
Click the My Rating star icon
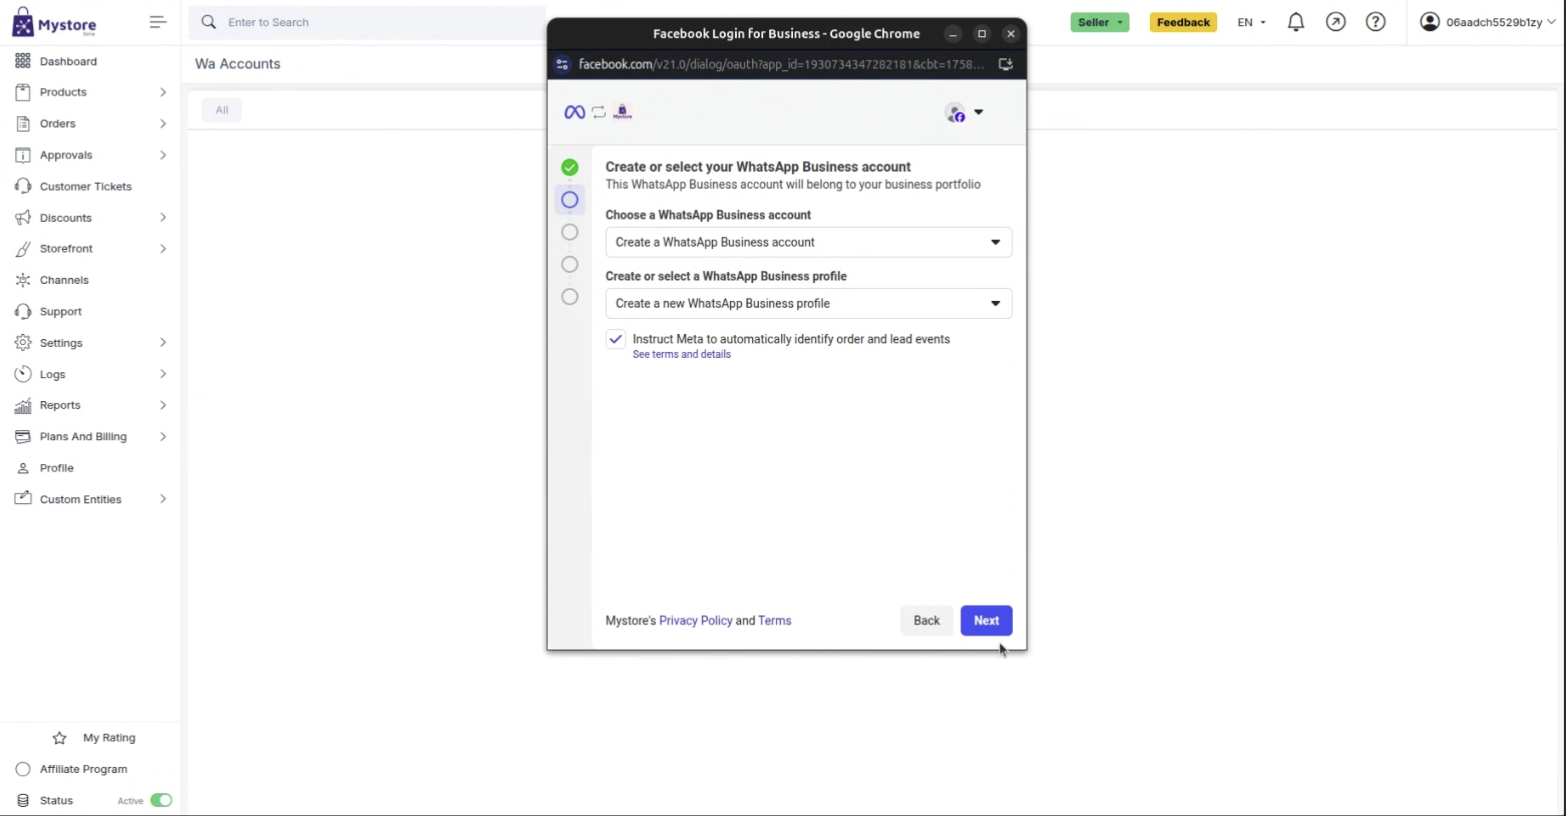click(x=60, y=738)
